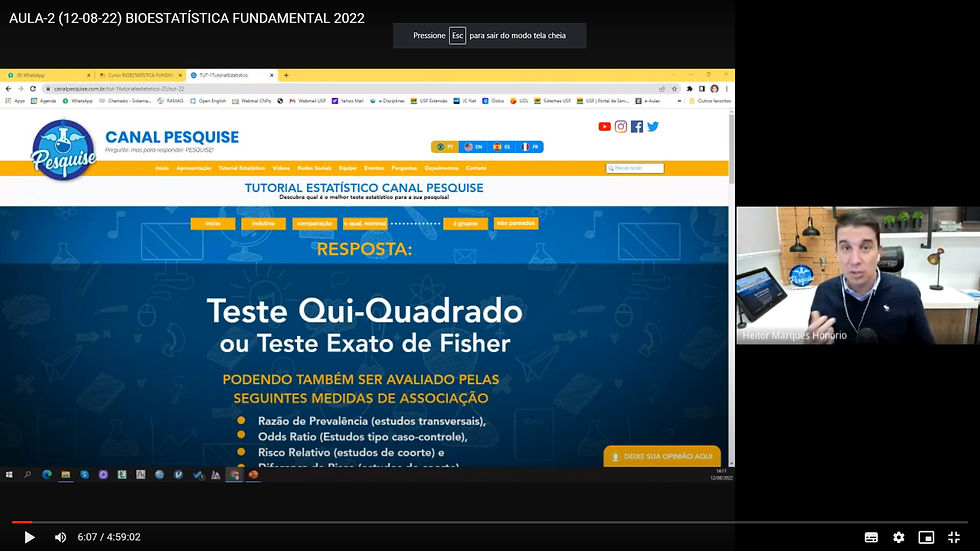Open Webmail USP bookmark
This screenshot has height=551, width=980.
pyautogui.click(x=308, y=101)
